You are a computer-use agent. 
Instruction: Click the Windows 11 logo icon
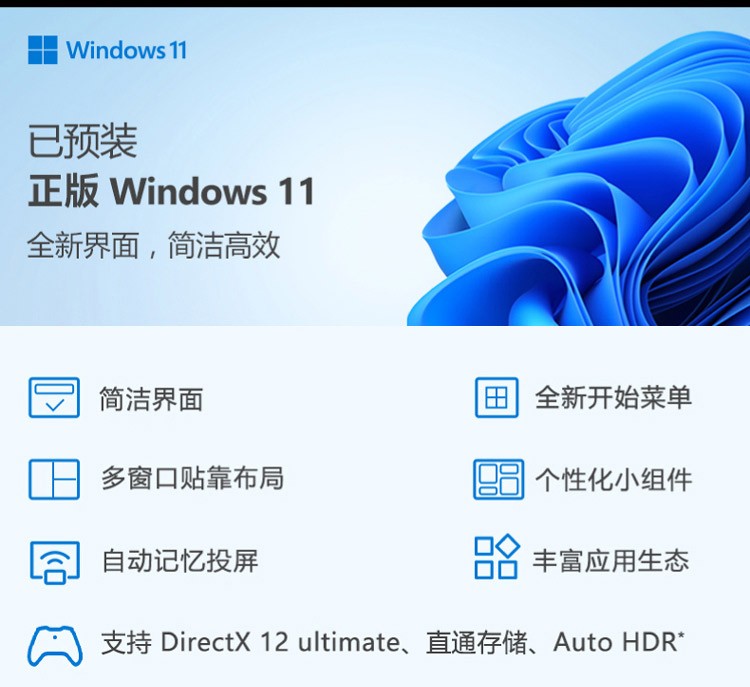[x=43, y=49]
